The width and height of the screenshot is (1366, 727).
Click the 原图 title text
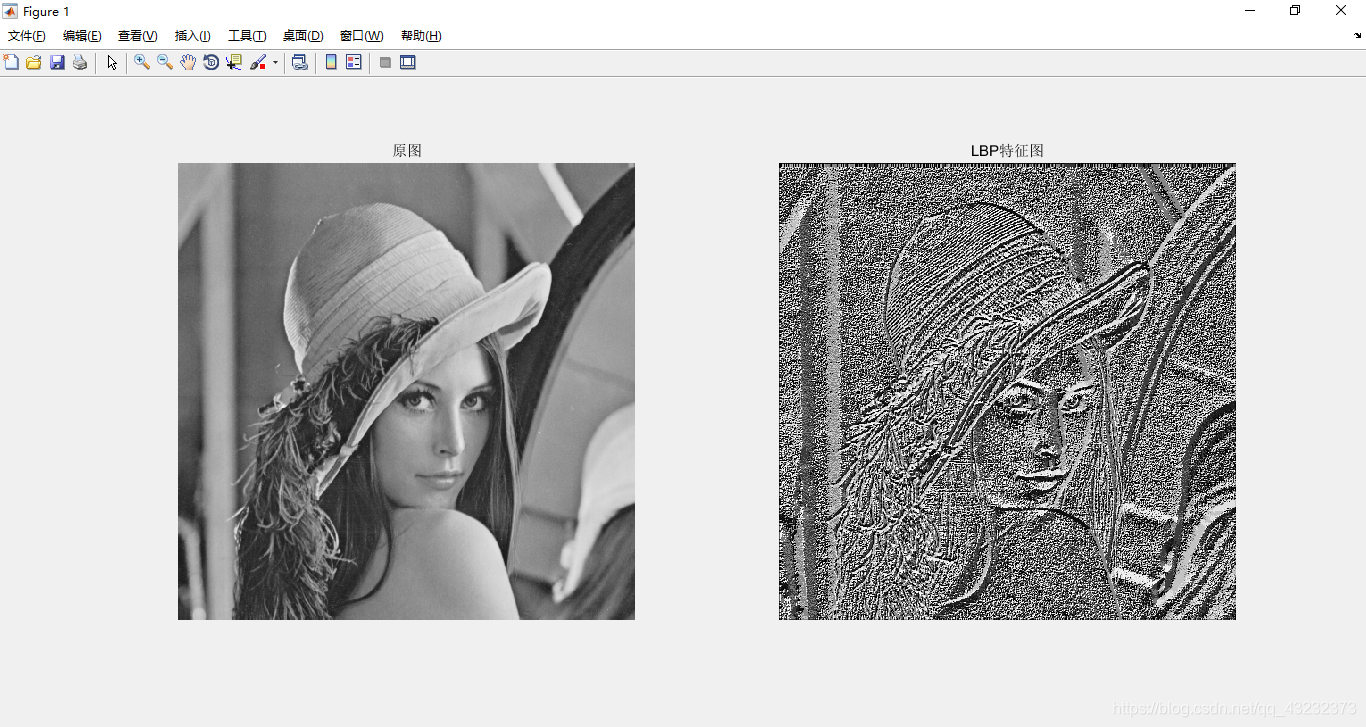[407, 151]
